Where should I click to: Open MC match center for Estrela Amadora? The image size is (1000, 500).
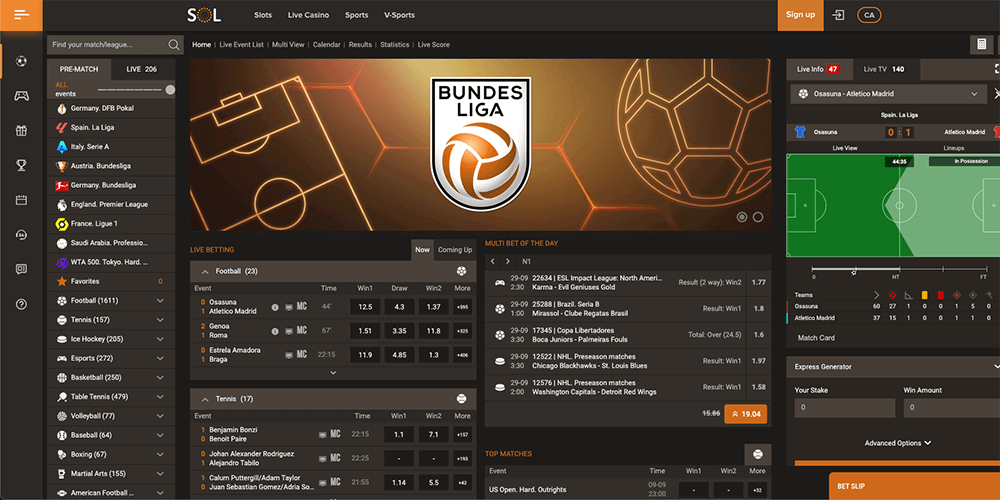[302, 355]
